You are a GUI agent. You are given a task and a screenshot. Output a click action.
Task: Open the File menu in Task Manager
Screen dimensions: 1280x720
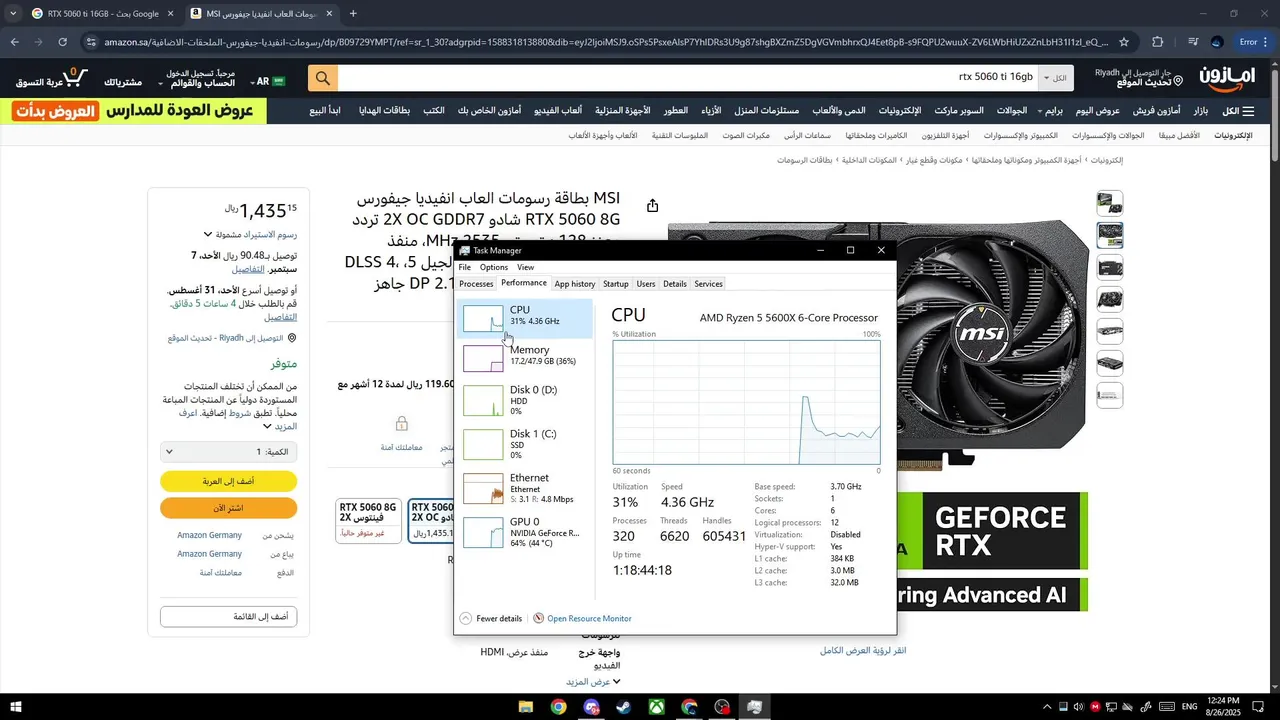coord(465,267)
